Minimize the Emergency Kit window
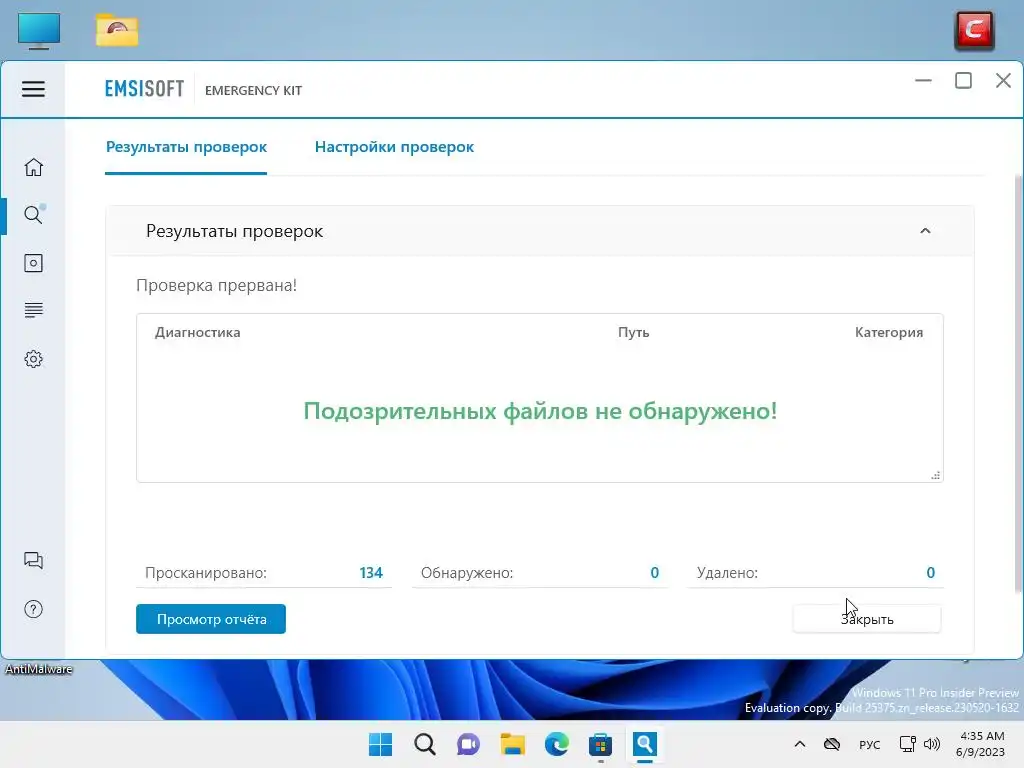The image size is (1024, 768). 923,81
